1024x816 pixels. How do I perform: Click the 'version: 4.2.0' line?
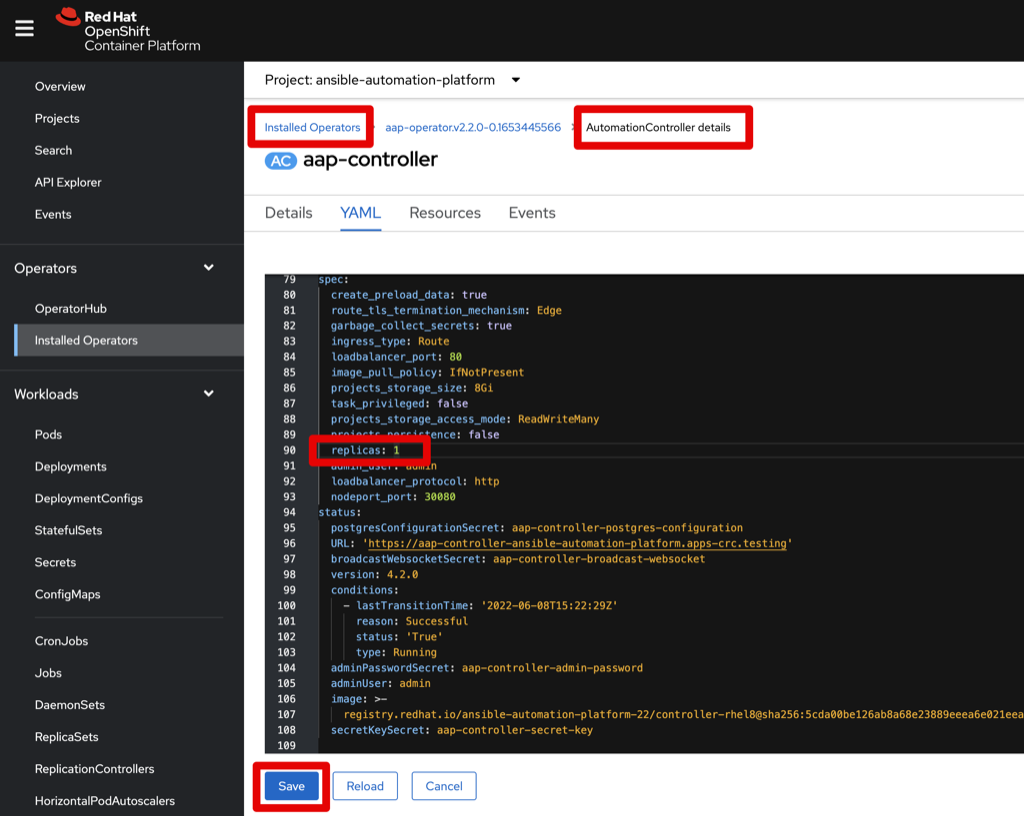pos(374,574)
